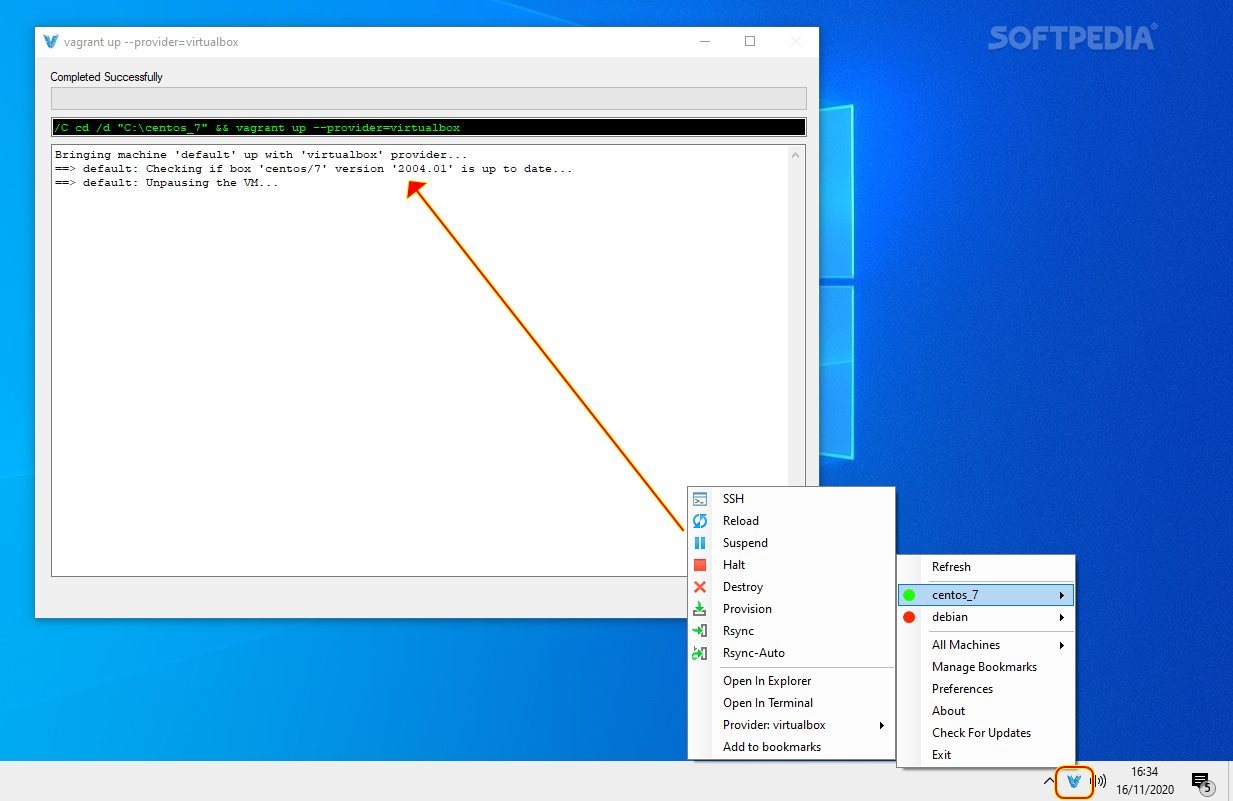Click 'Completed Successfully' status text
Image resolution: width=1233 pixels, height=801 pixels.
(x=106, y=77)
